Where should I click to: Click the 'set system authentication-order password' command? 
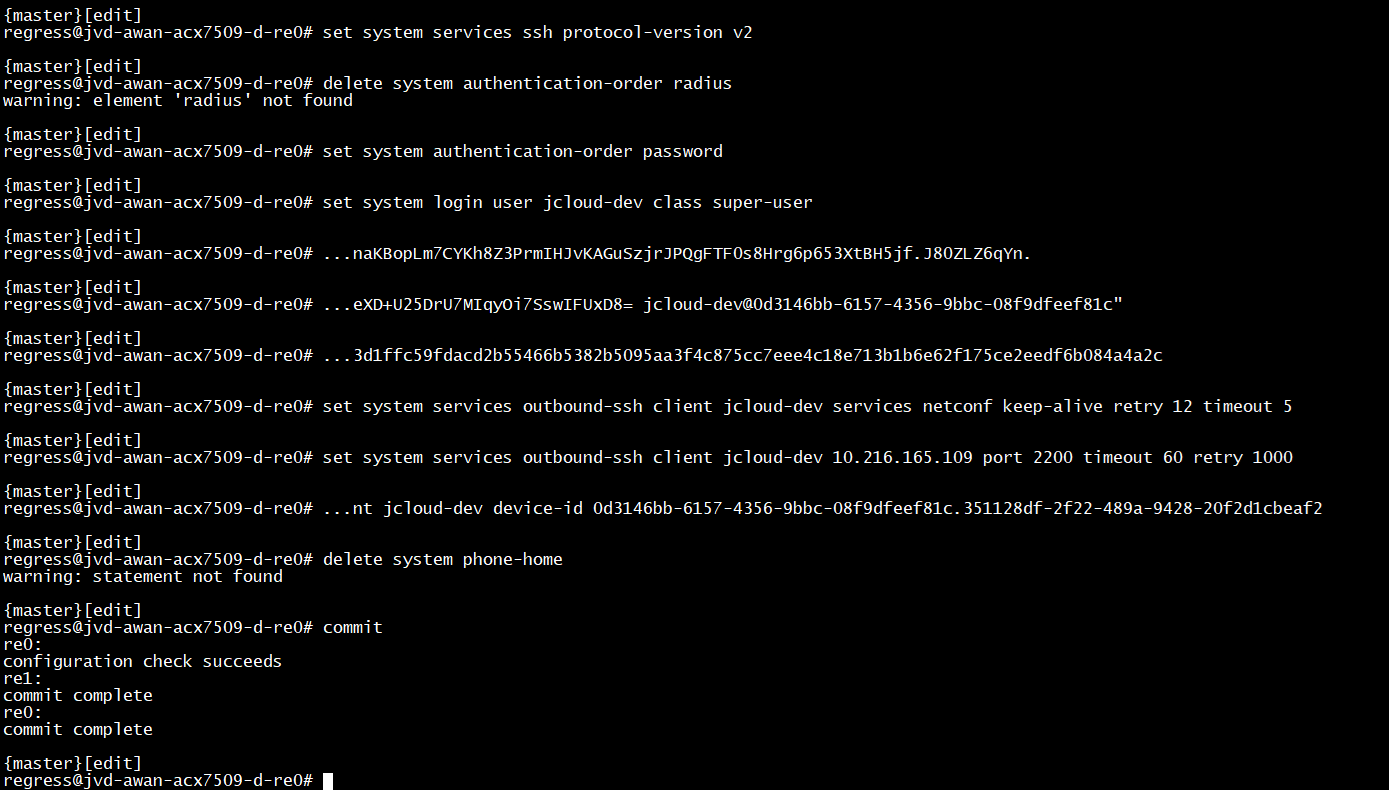click(x=522, y=151)
